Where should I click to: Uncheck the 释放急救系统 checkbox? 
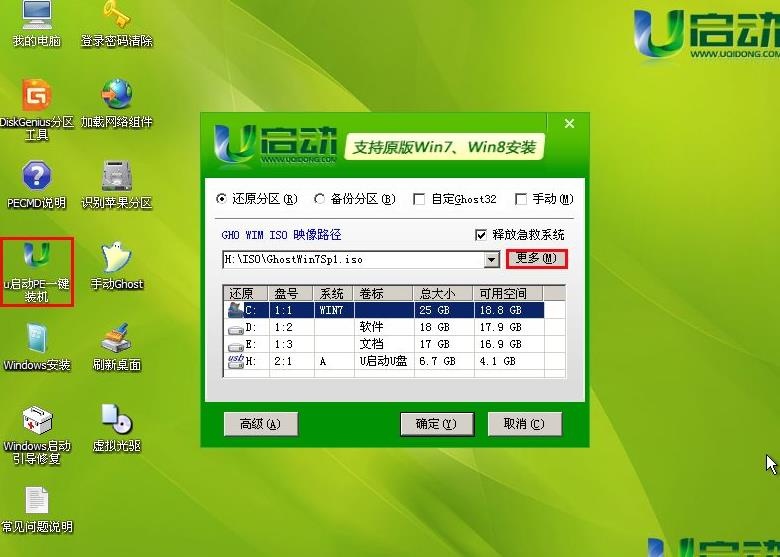[x=481, y=235]
